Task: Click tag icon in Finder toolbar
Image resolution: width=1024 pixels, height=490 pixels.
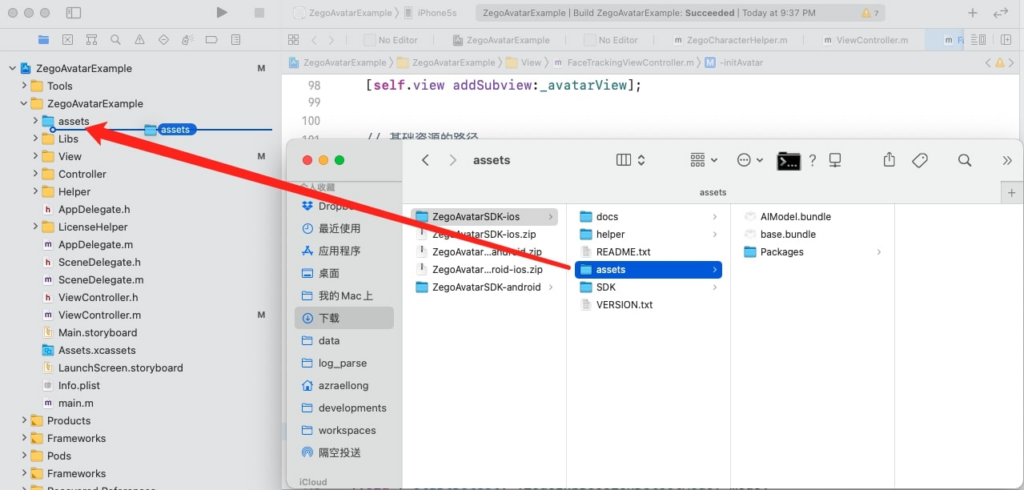Action: [920, 160]
